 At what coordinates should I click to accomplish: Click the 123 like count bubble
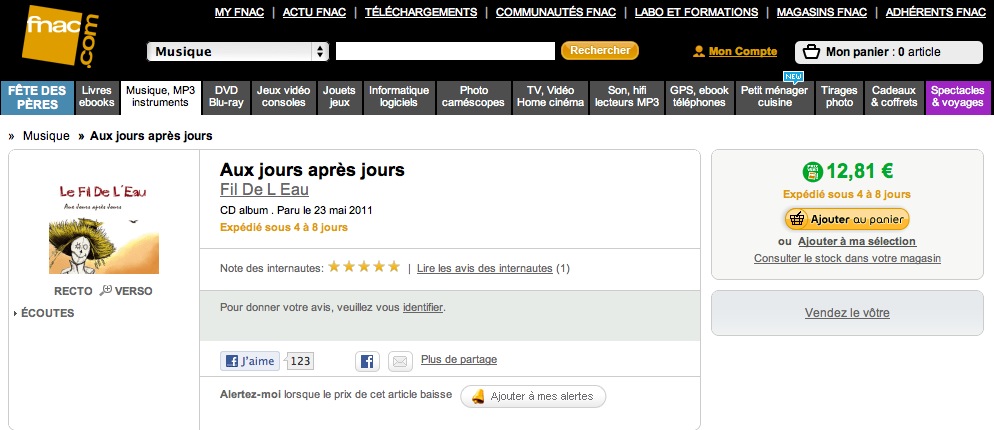pyautogui.click(x=300, y=361)
